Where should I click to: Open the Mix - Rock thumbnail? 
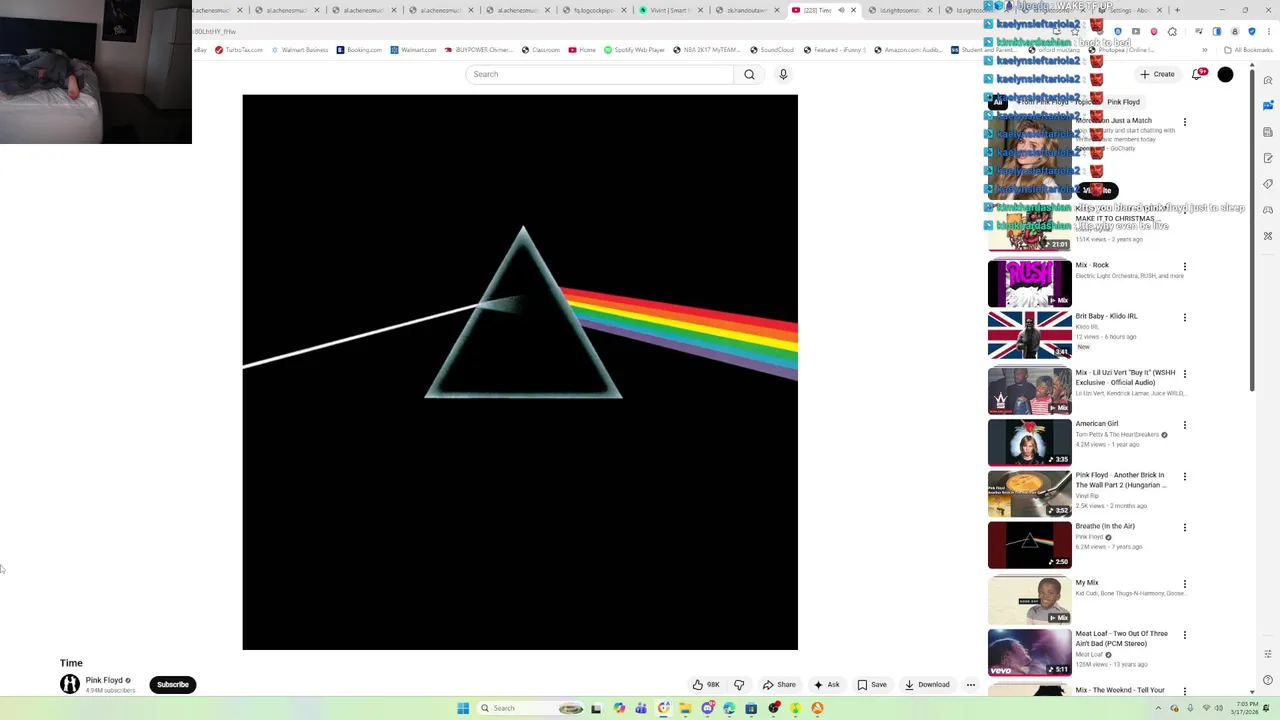pyautogui.click(x=1029, y=283)
